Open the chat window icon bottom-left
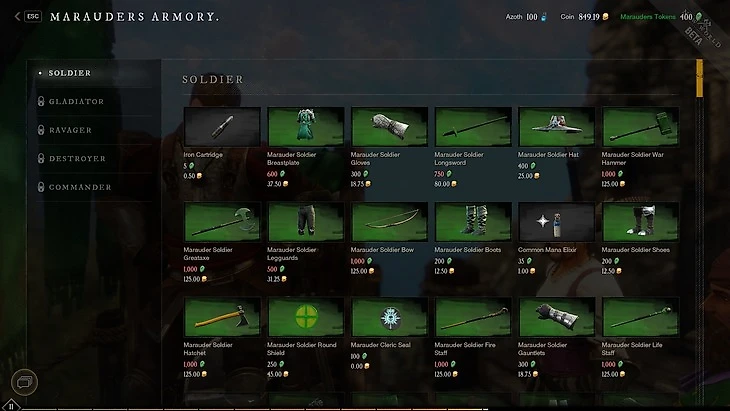The height and width of the screenshot is (411, 730). [24, 382]
